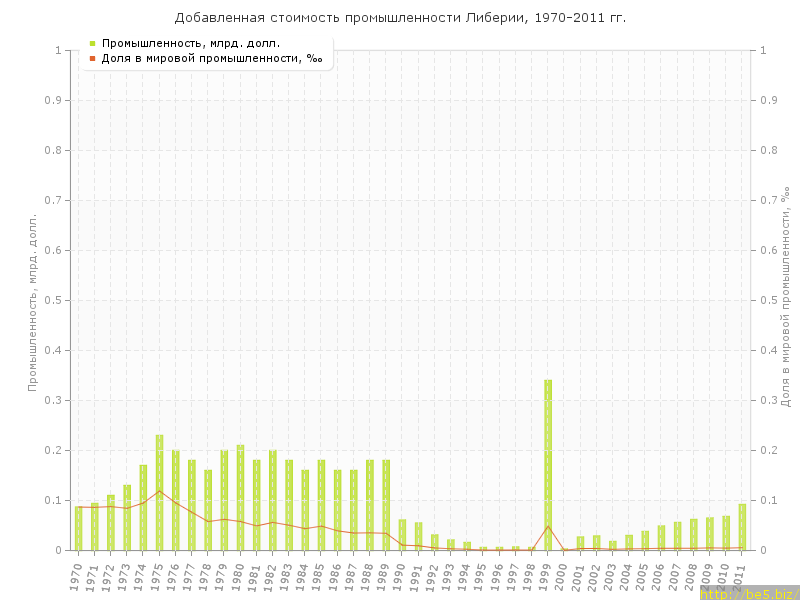
Task: Click the orange line peak at 1975
Action: pyautogui.click(x=159, y=490)
